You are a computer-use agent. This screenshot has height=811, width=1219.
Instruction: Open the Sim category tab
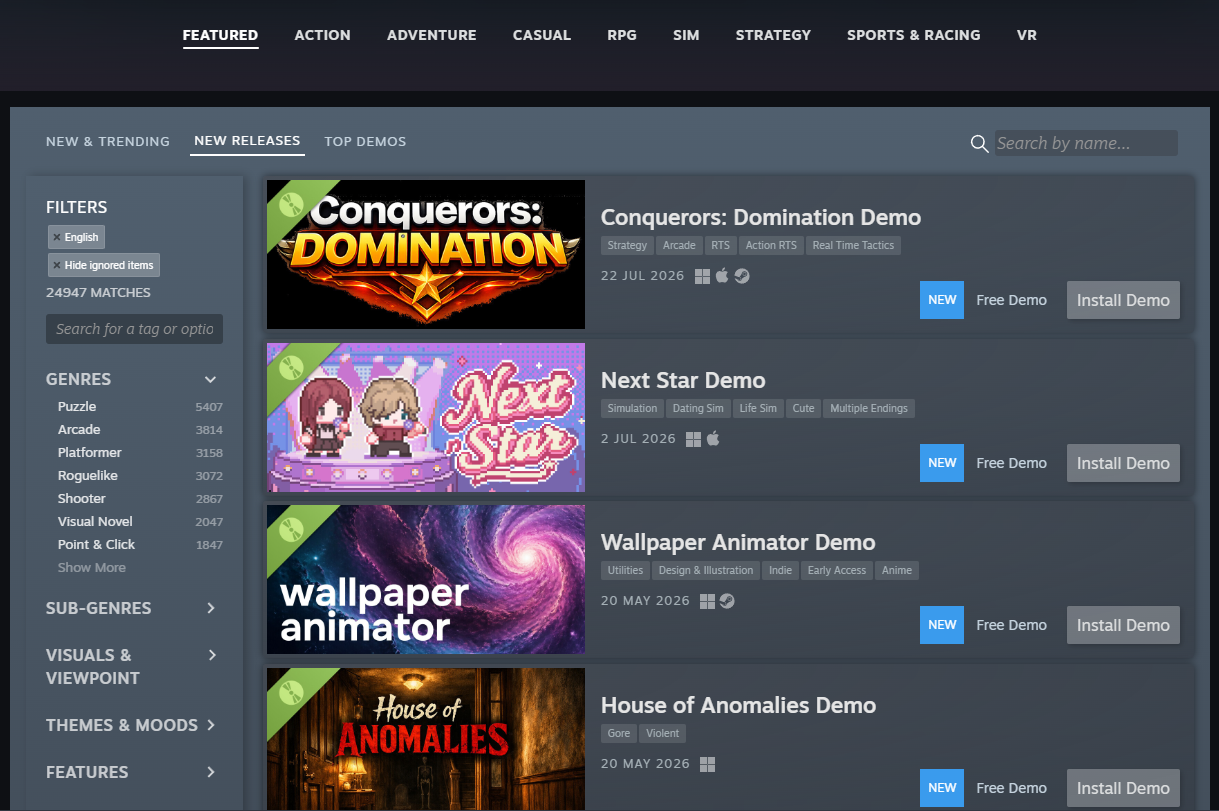tap(686, 34)
